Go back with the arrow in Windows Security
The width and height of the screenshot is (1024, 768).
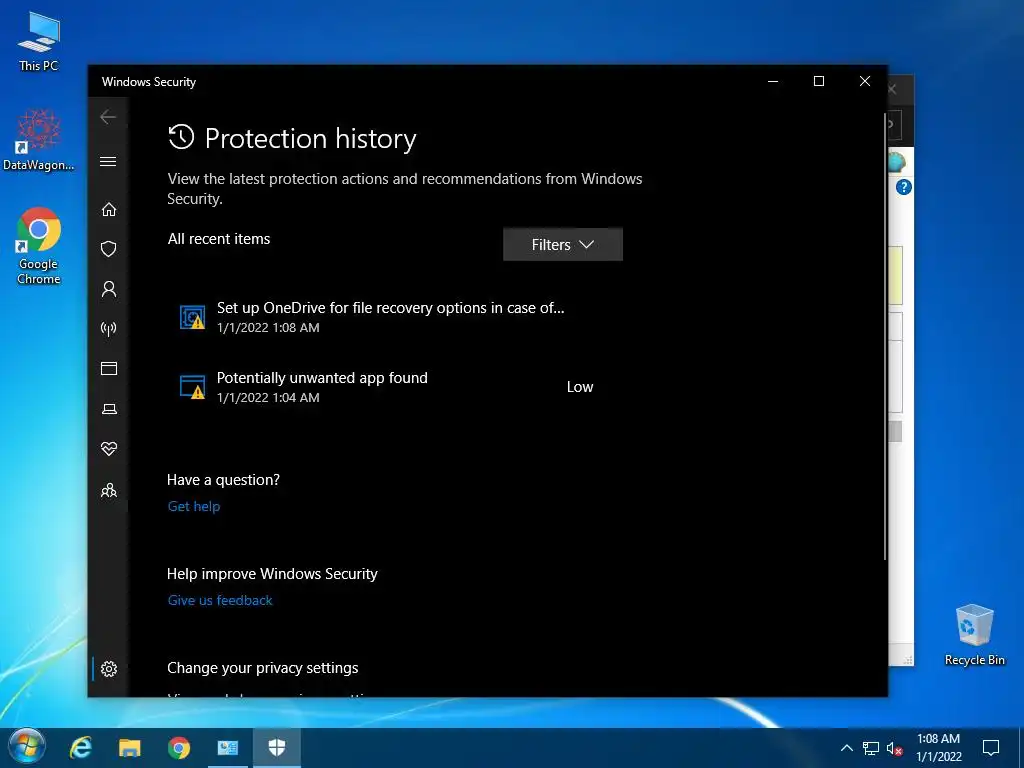point(108,117)
